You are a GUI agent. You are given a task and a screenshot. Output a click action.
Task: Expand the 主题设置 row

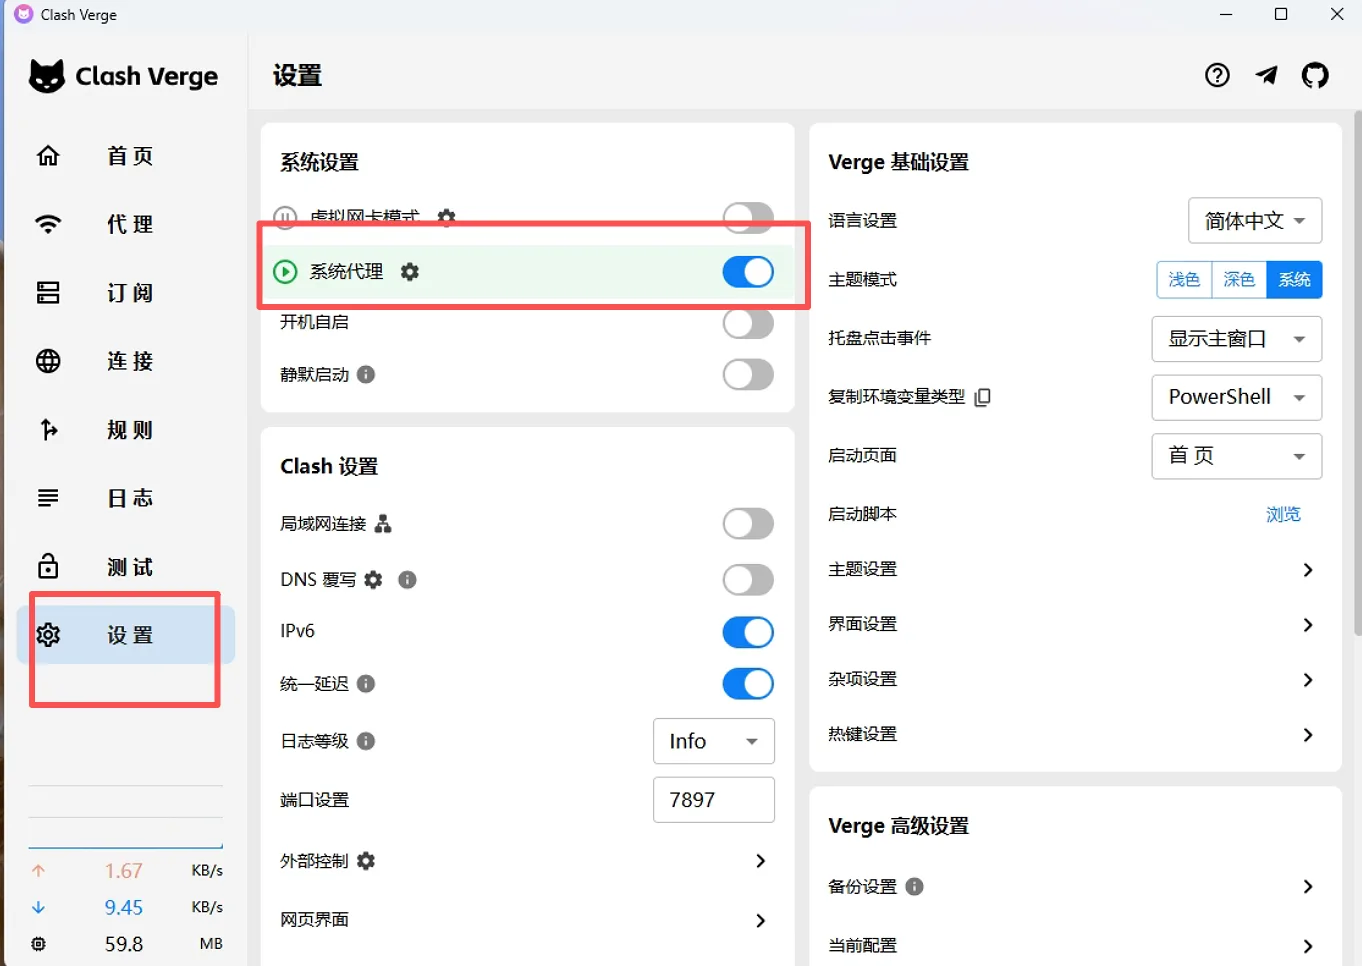click(x=1075, y=569)
